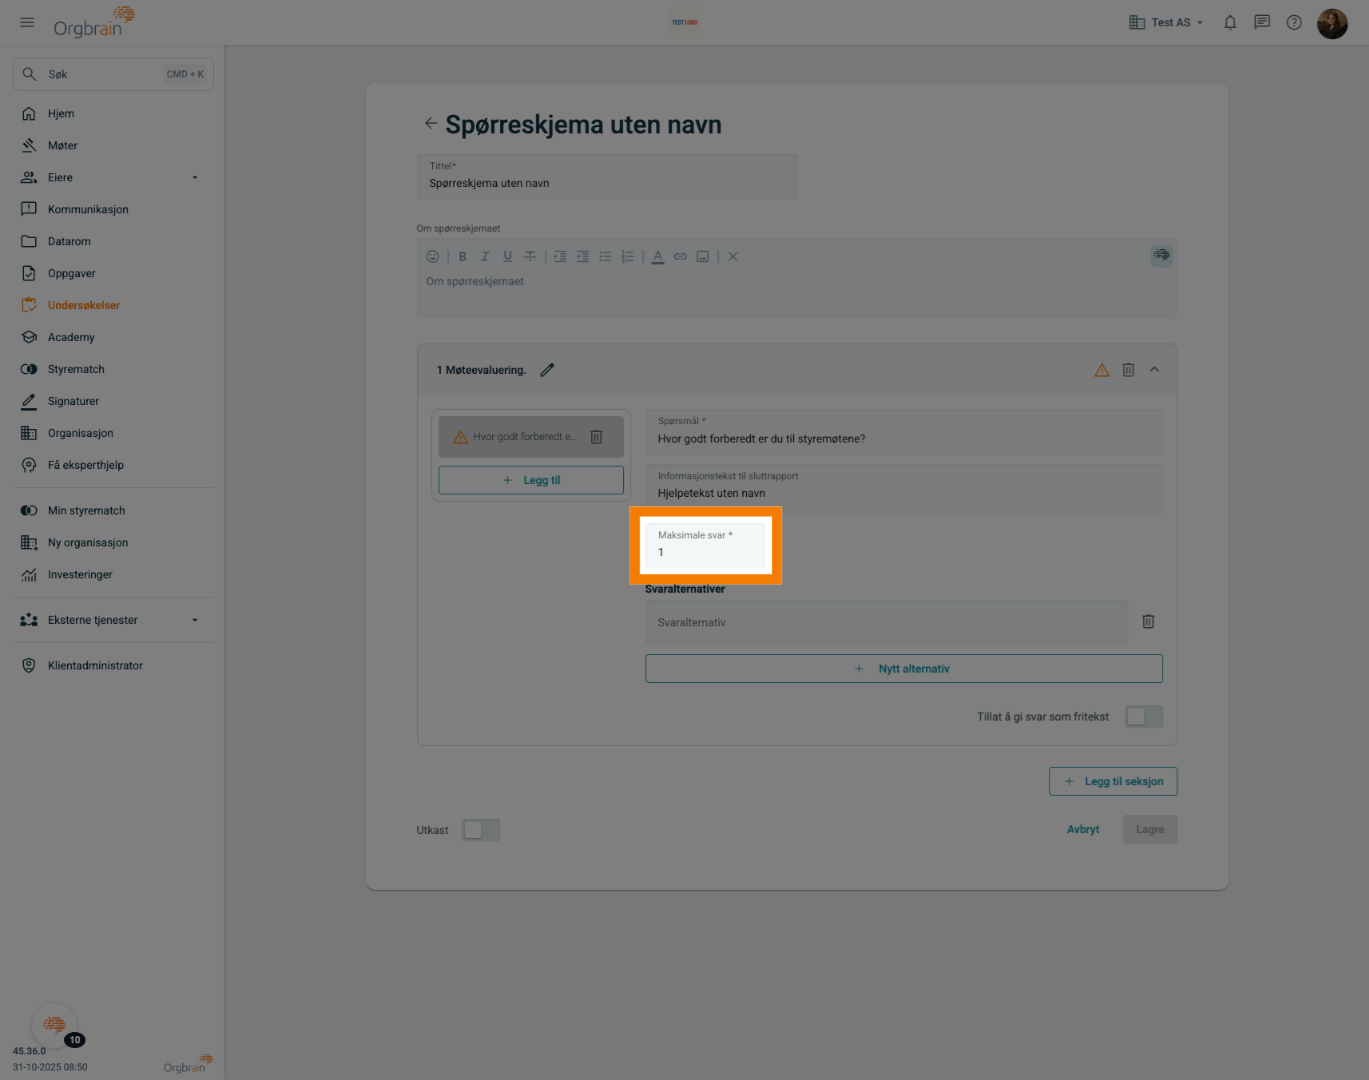
Task: Click the Bold formatting icon
Action: pyautogui.click(x=463, y=257)
